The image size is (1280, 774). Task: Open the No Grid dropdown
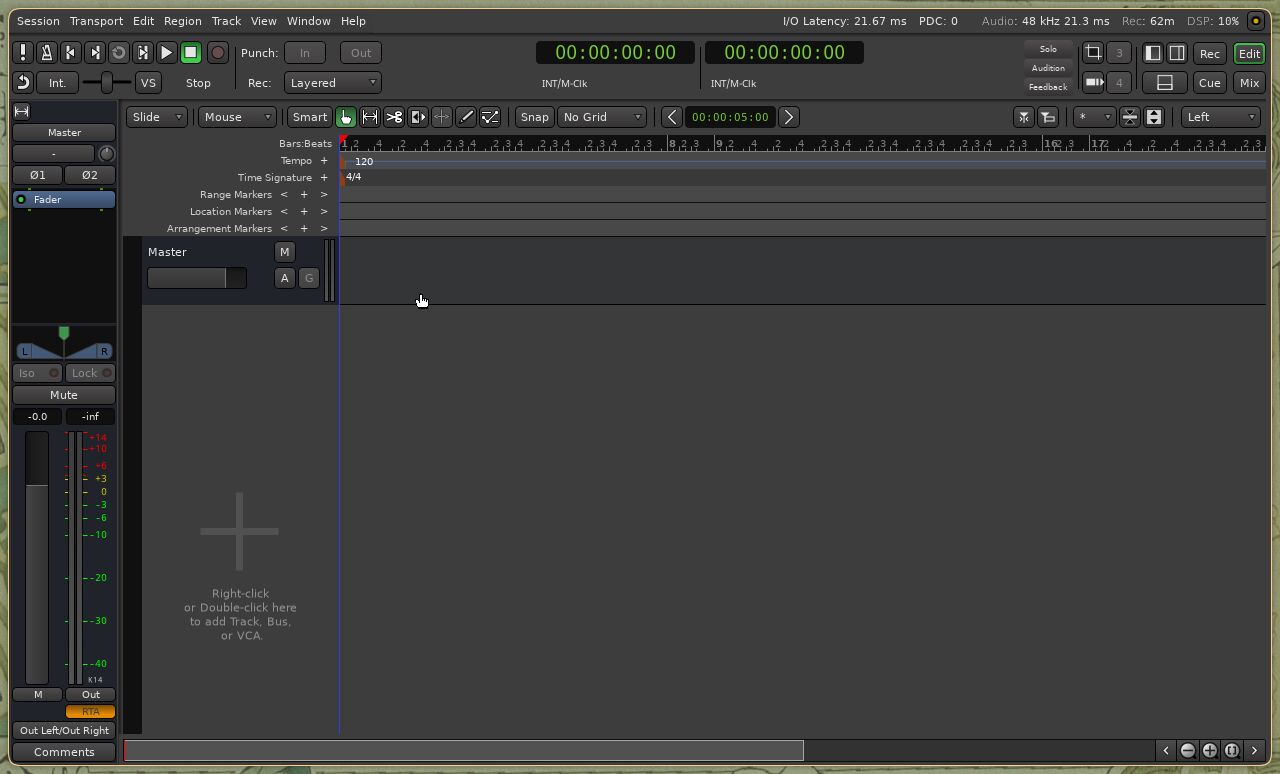click(602, 117)
